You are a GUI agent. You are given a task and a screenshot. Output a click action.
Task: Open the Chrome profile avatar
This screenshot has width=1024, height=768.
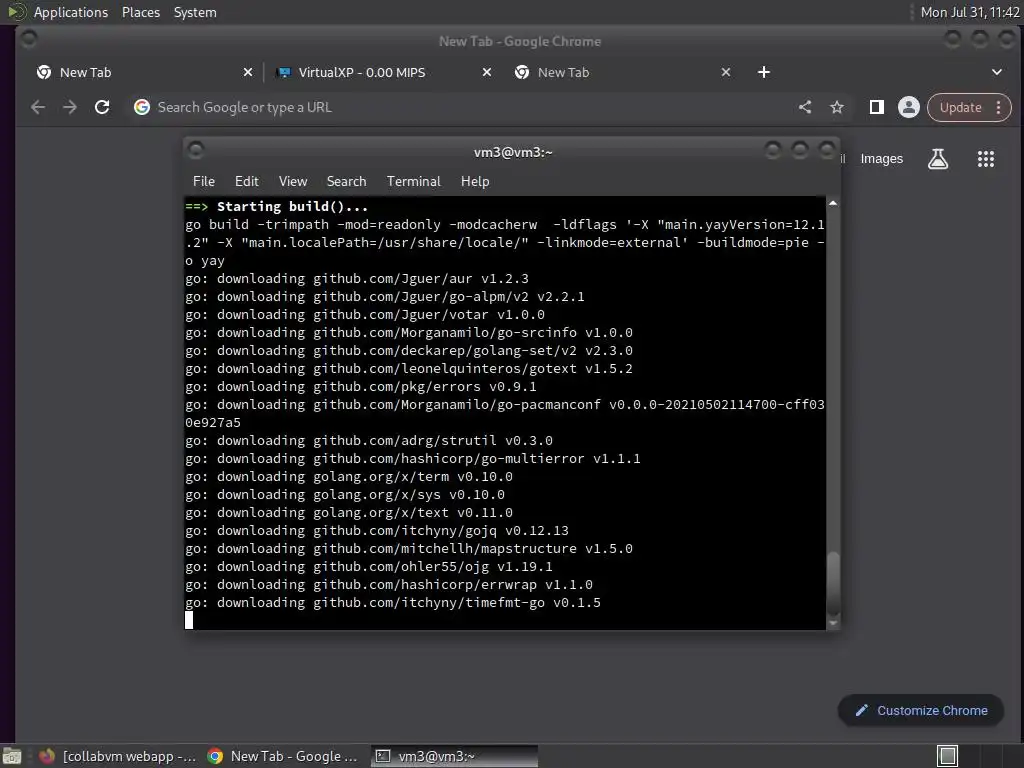(x=908, y=107)
